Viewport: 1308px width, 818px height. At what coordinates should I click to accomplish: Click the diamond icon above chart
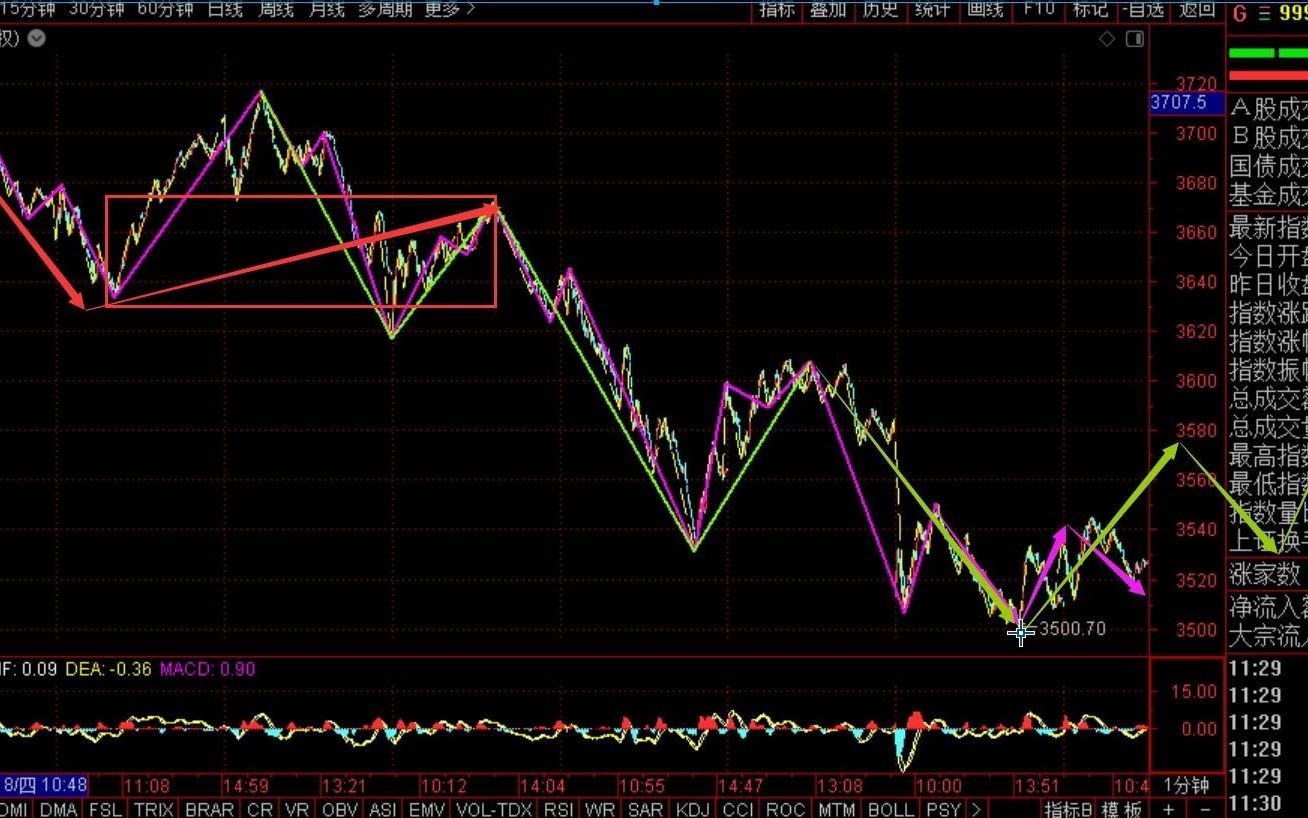point(1107,39)
